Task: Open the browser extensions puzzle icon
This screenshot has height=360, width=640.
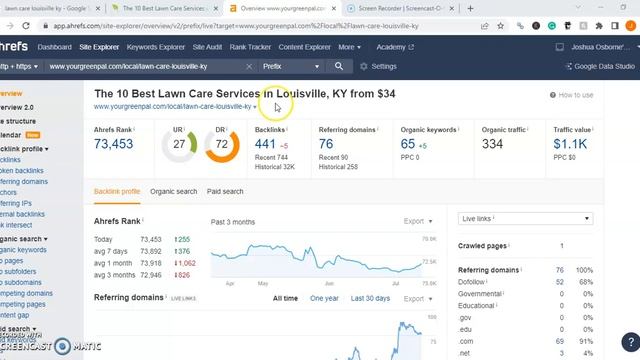Action: 599,26
